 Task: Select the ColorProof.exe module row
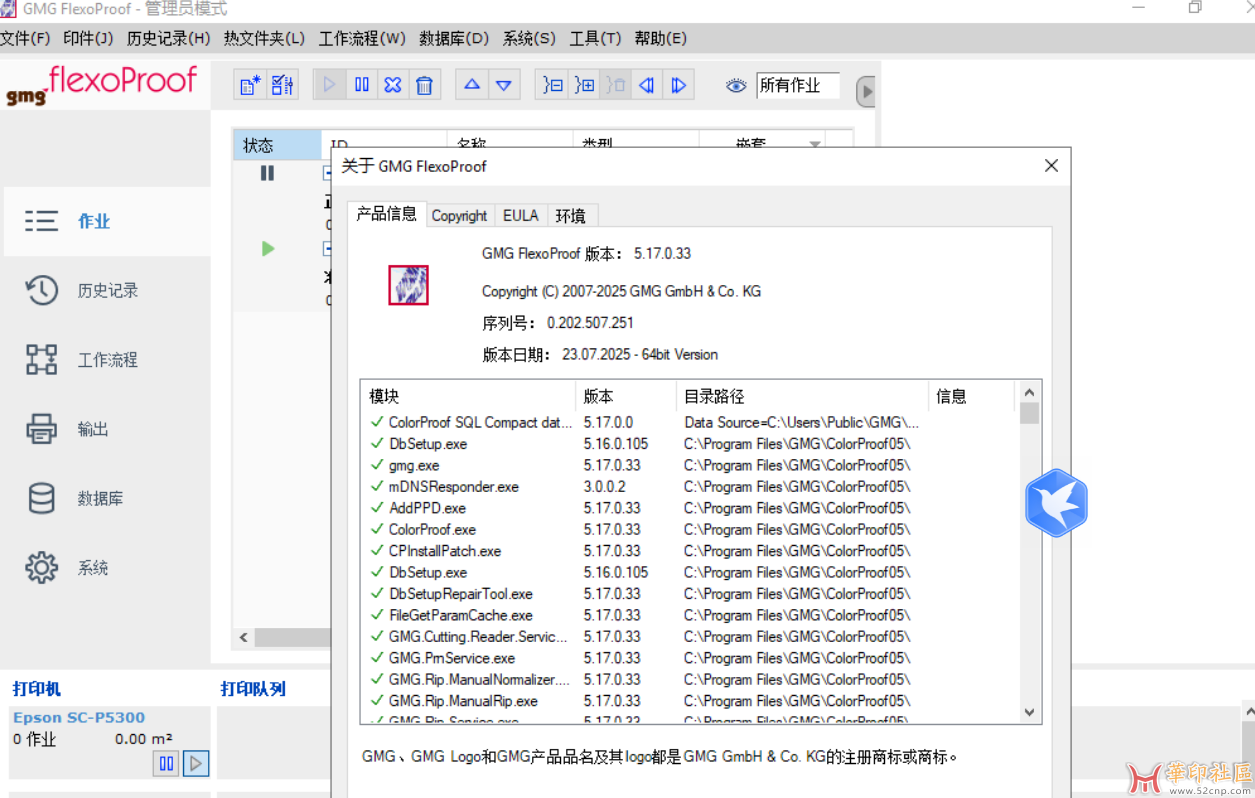690,529
